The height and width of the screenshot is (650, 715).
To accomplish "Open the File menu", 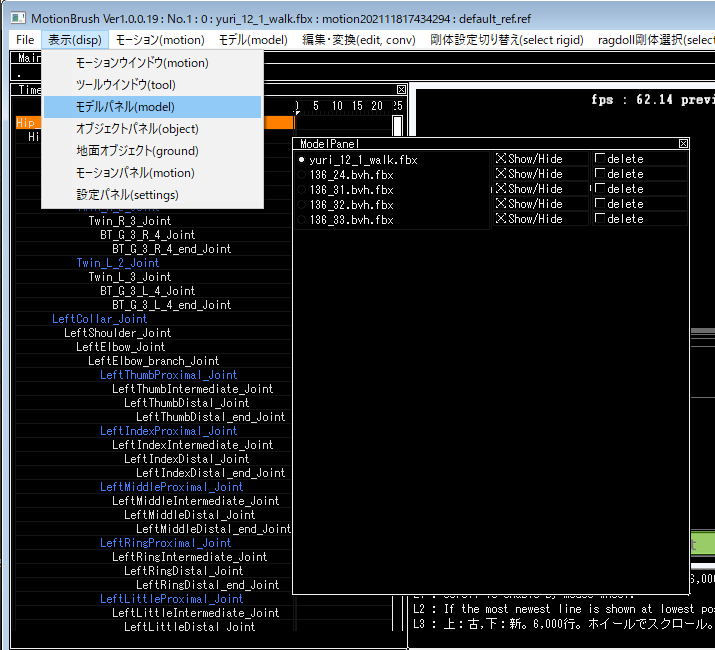I will 25,40.
